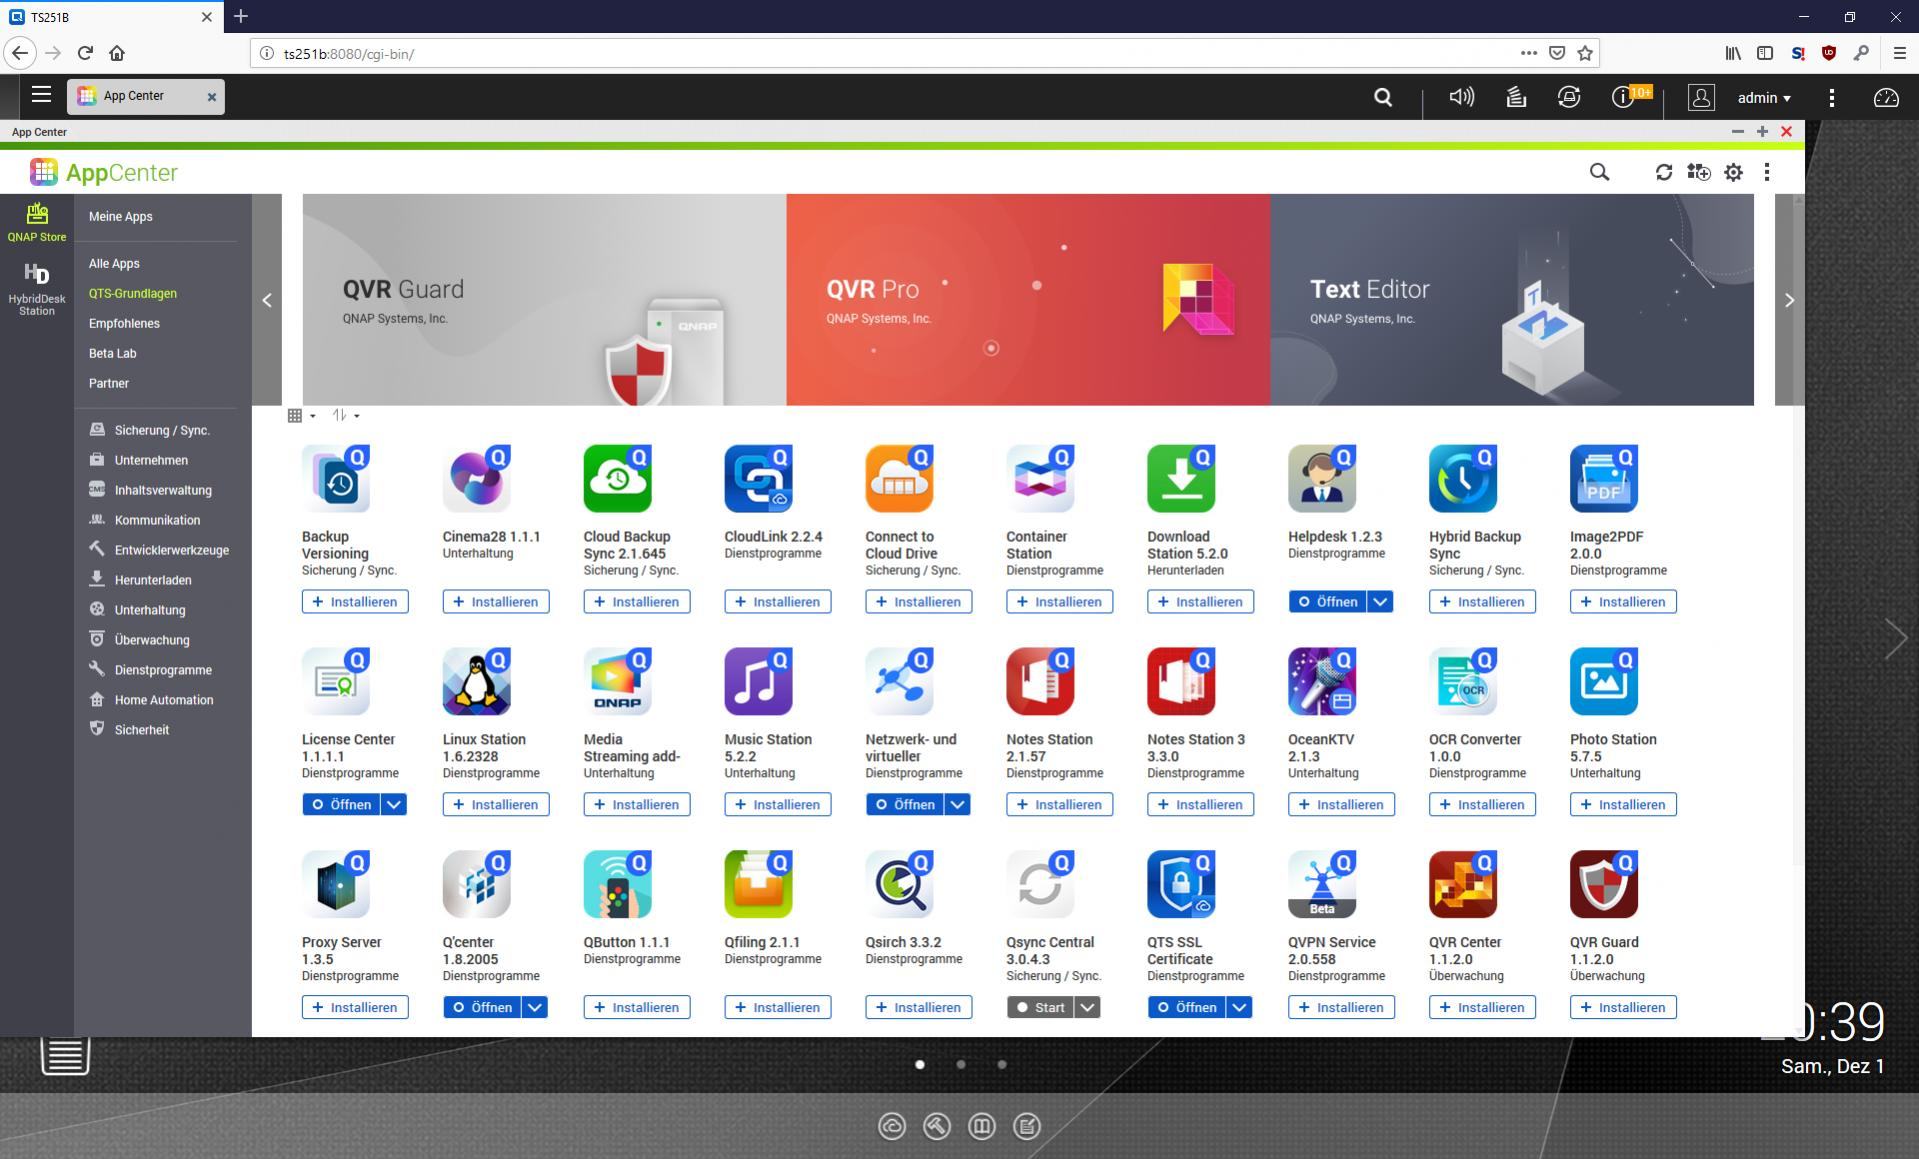Open the QTS main menu hamburger icon
This screenshot has width=1919, height=1159.
coord(41,95)
